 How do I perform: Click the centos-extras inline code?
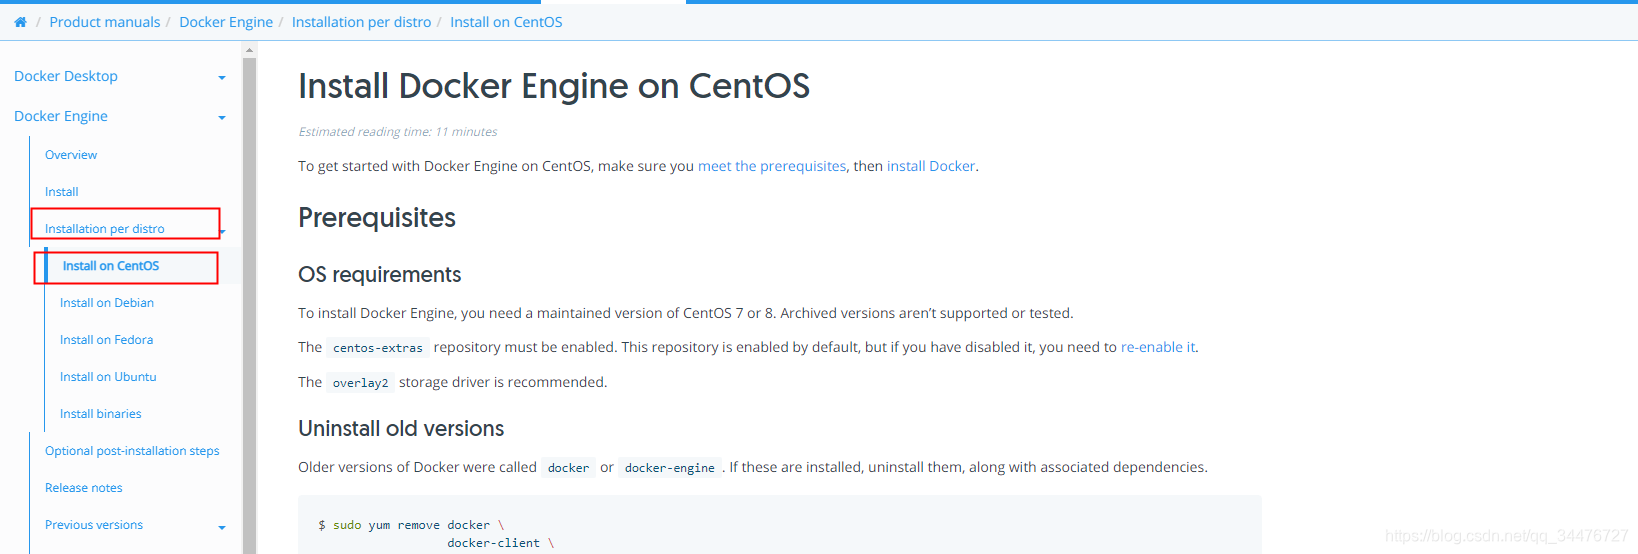click(378, 348)
